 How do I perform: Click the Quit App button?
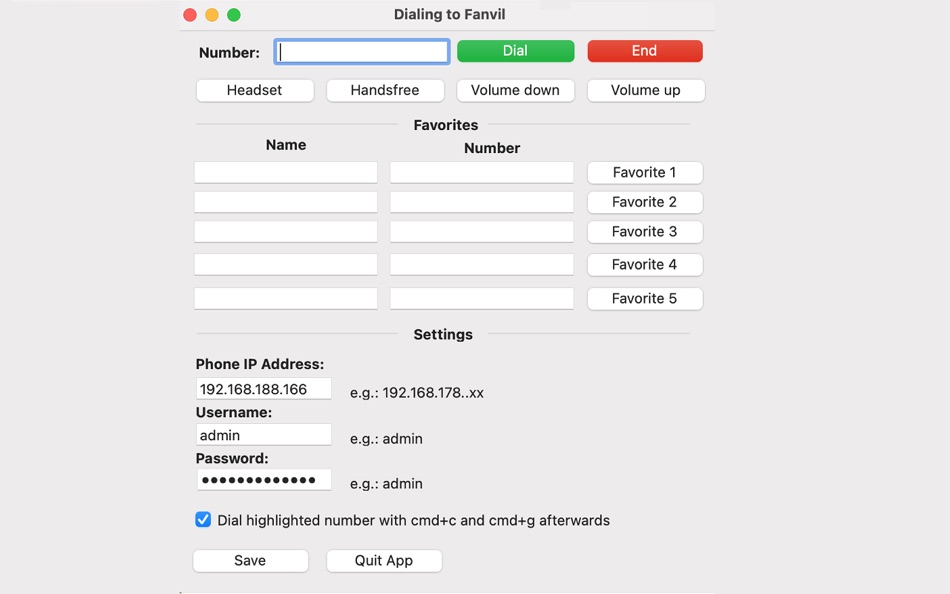[x=384, y=561]
